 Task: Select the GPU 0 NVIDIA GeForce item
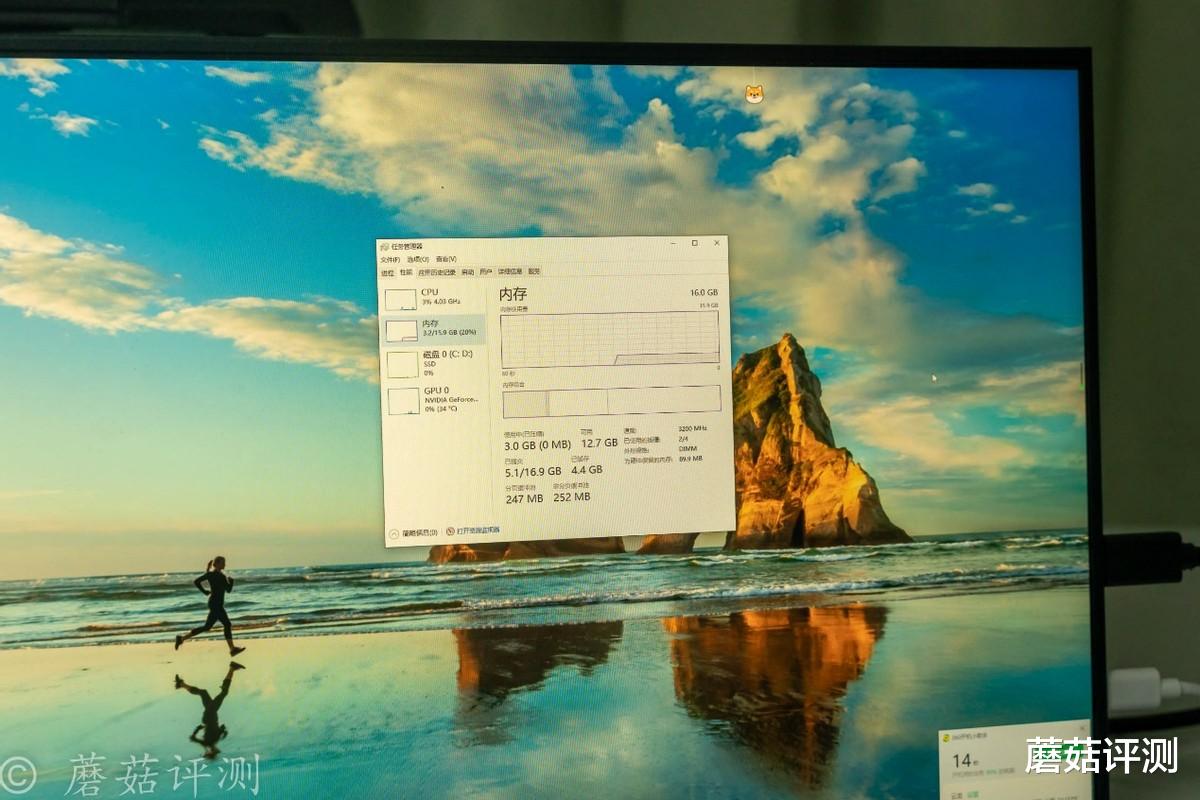pyautogui.click(x=436, y=399)
